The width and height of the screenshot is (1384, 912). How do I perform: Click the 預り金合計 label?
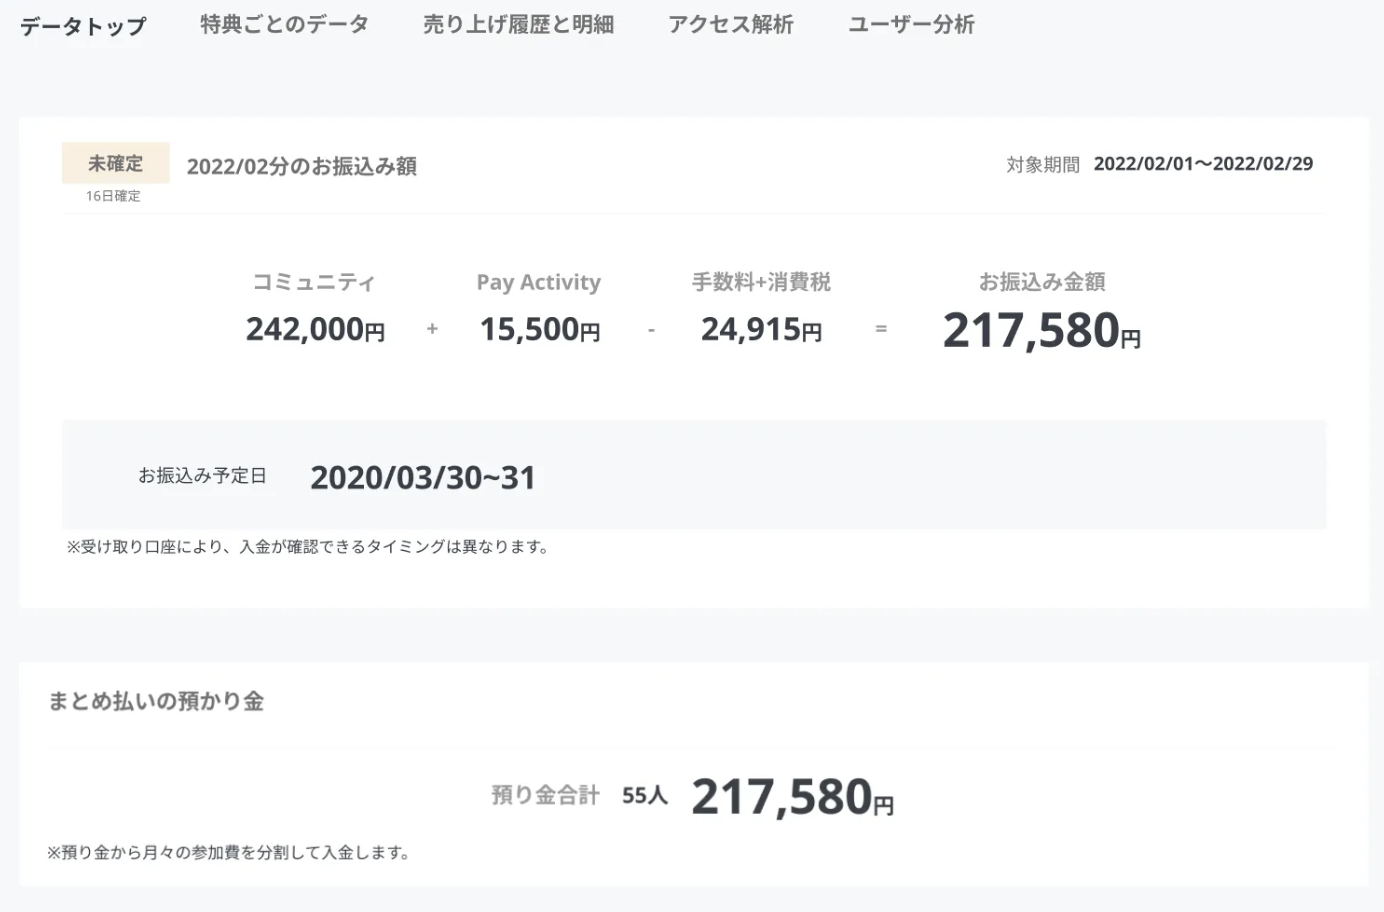coord(545,796)
